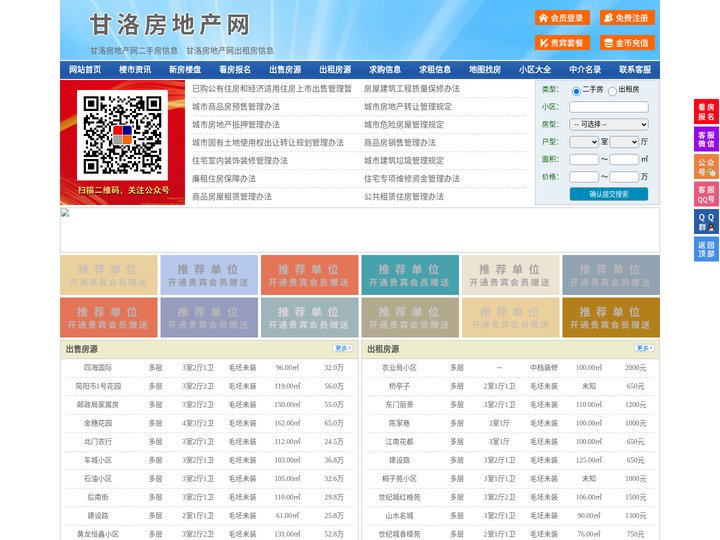Open the 贵宾套餐 button
The height and width of the screenshot is (540, 720).
[562, 43]
